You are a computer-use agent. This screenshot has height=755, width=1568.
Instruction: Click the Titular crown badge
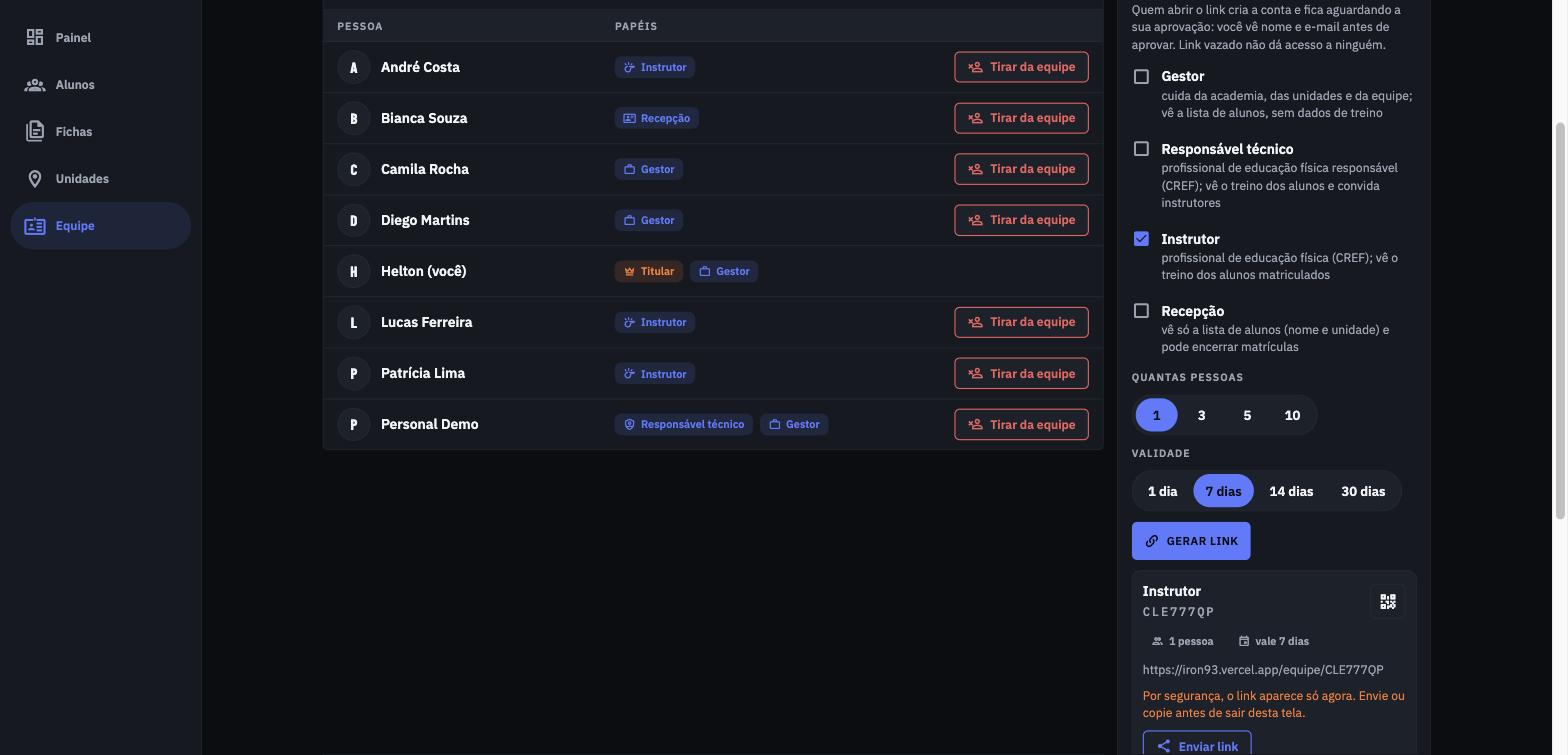click(649, 271)
